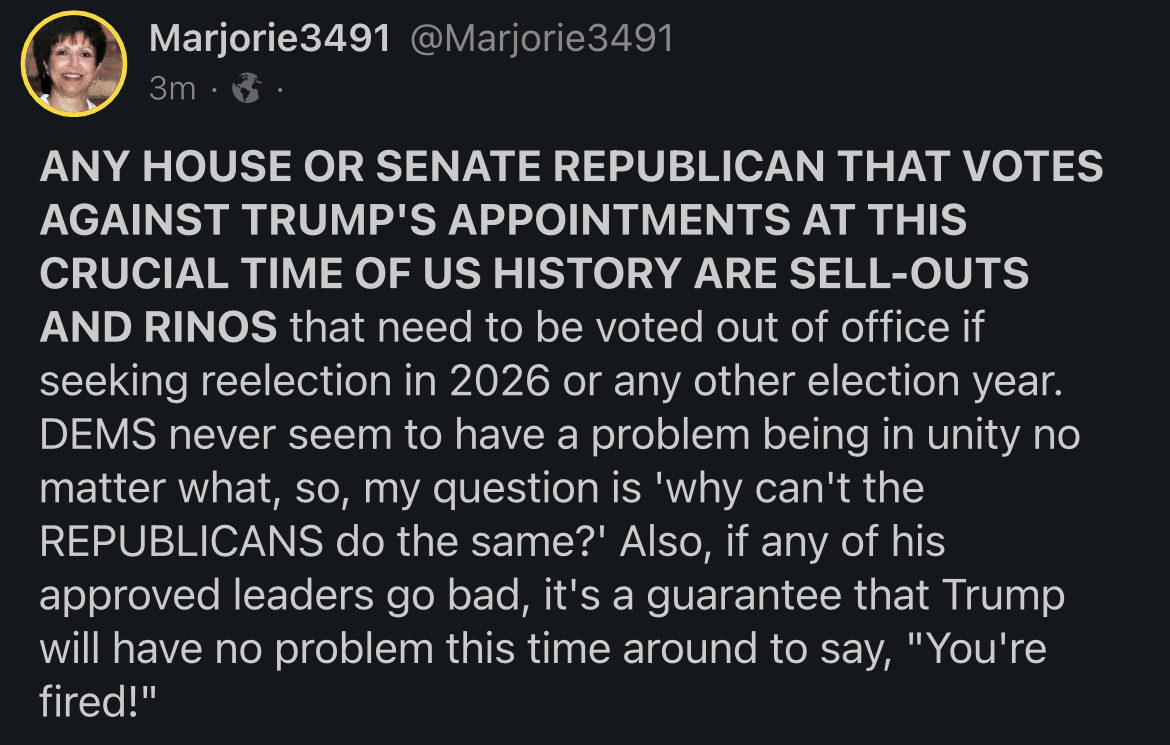Open the @Marjorie3491 handle link
This screenshot has width=1170, height=745.
(x=538, y=39)
